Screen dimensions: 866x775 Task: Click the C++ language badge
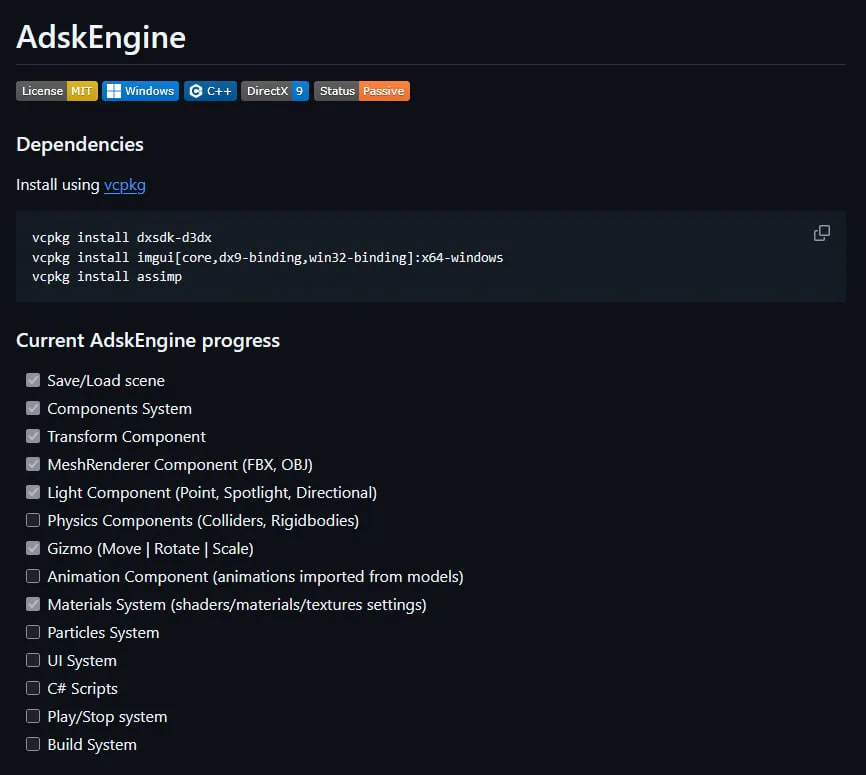(x=210, y=91)
